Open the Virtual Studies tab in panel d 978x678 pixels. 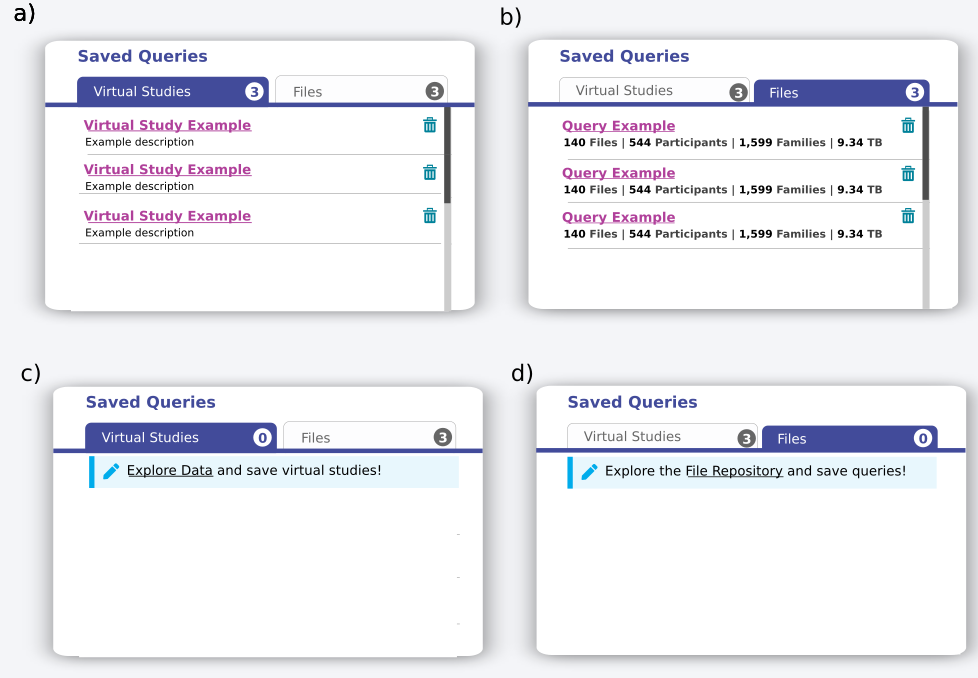650,437
